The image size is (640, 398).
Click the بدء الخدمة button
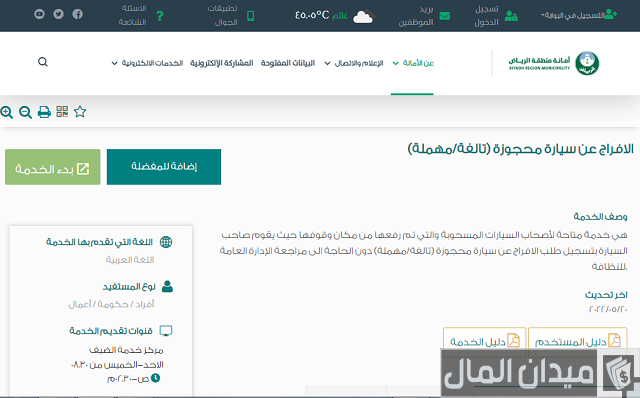53,167
